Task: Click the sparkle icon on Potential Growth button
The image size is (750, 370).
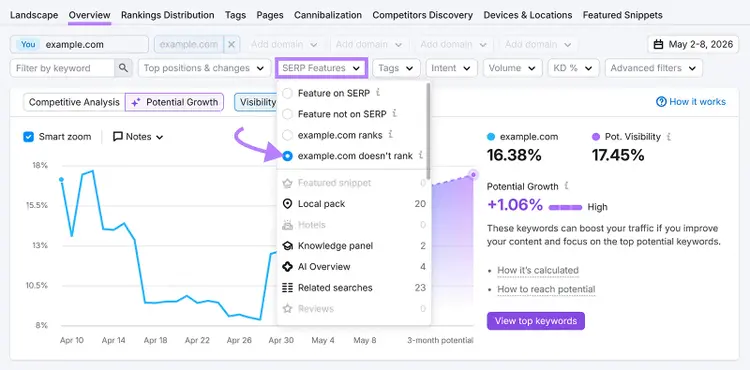Action: 136,102
